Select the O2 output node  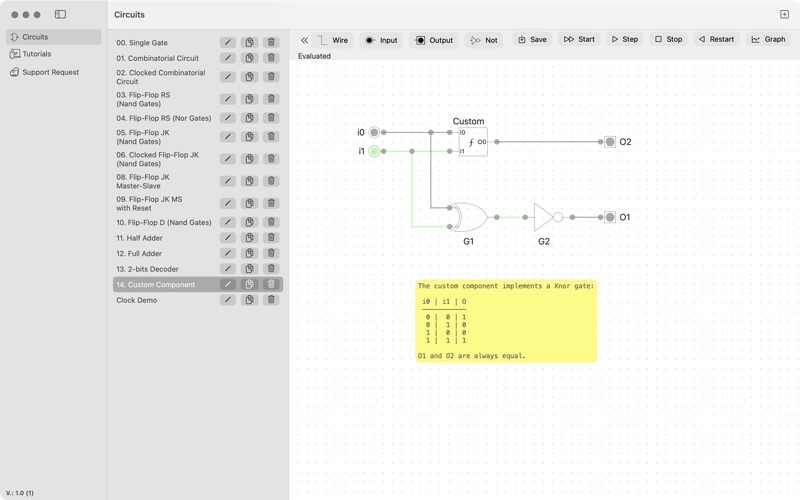click(610, 142)
